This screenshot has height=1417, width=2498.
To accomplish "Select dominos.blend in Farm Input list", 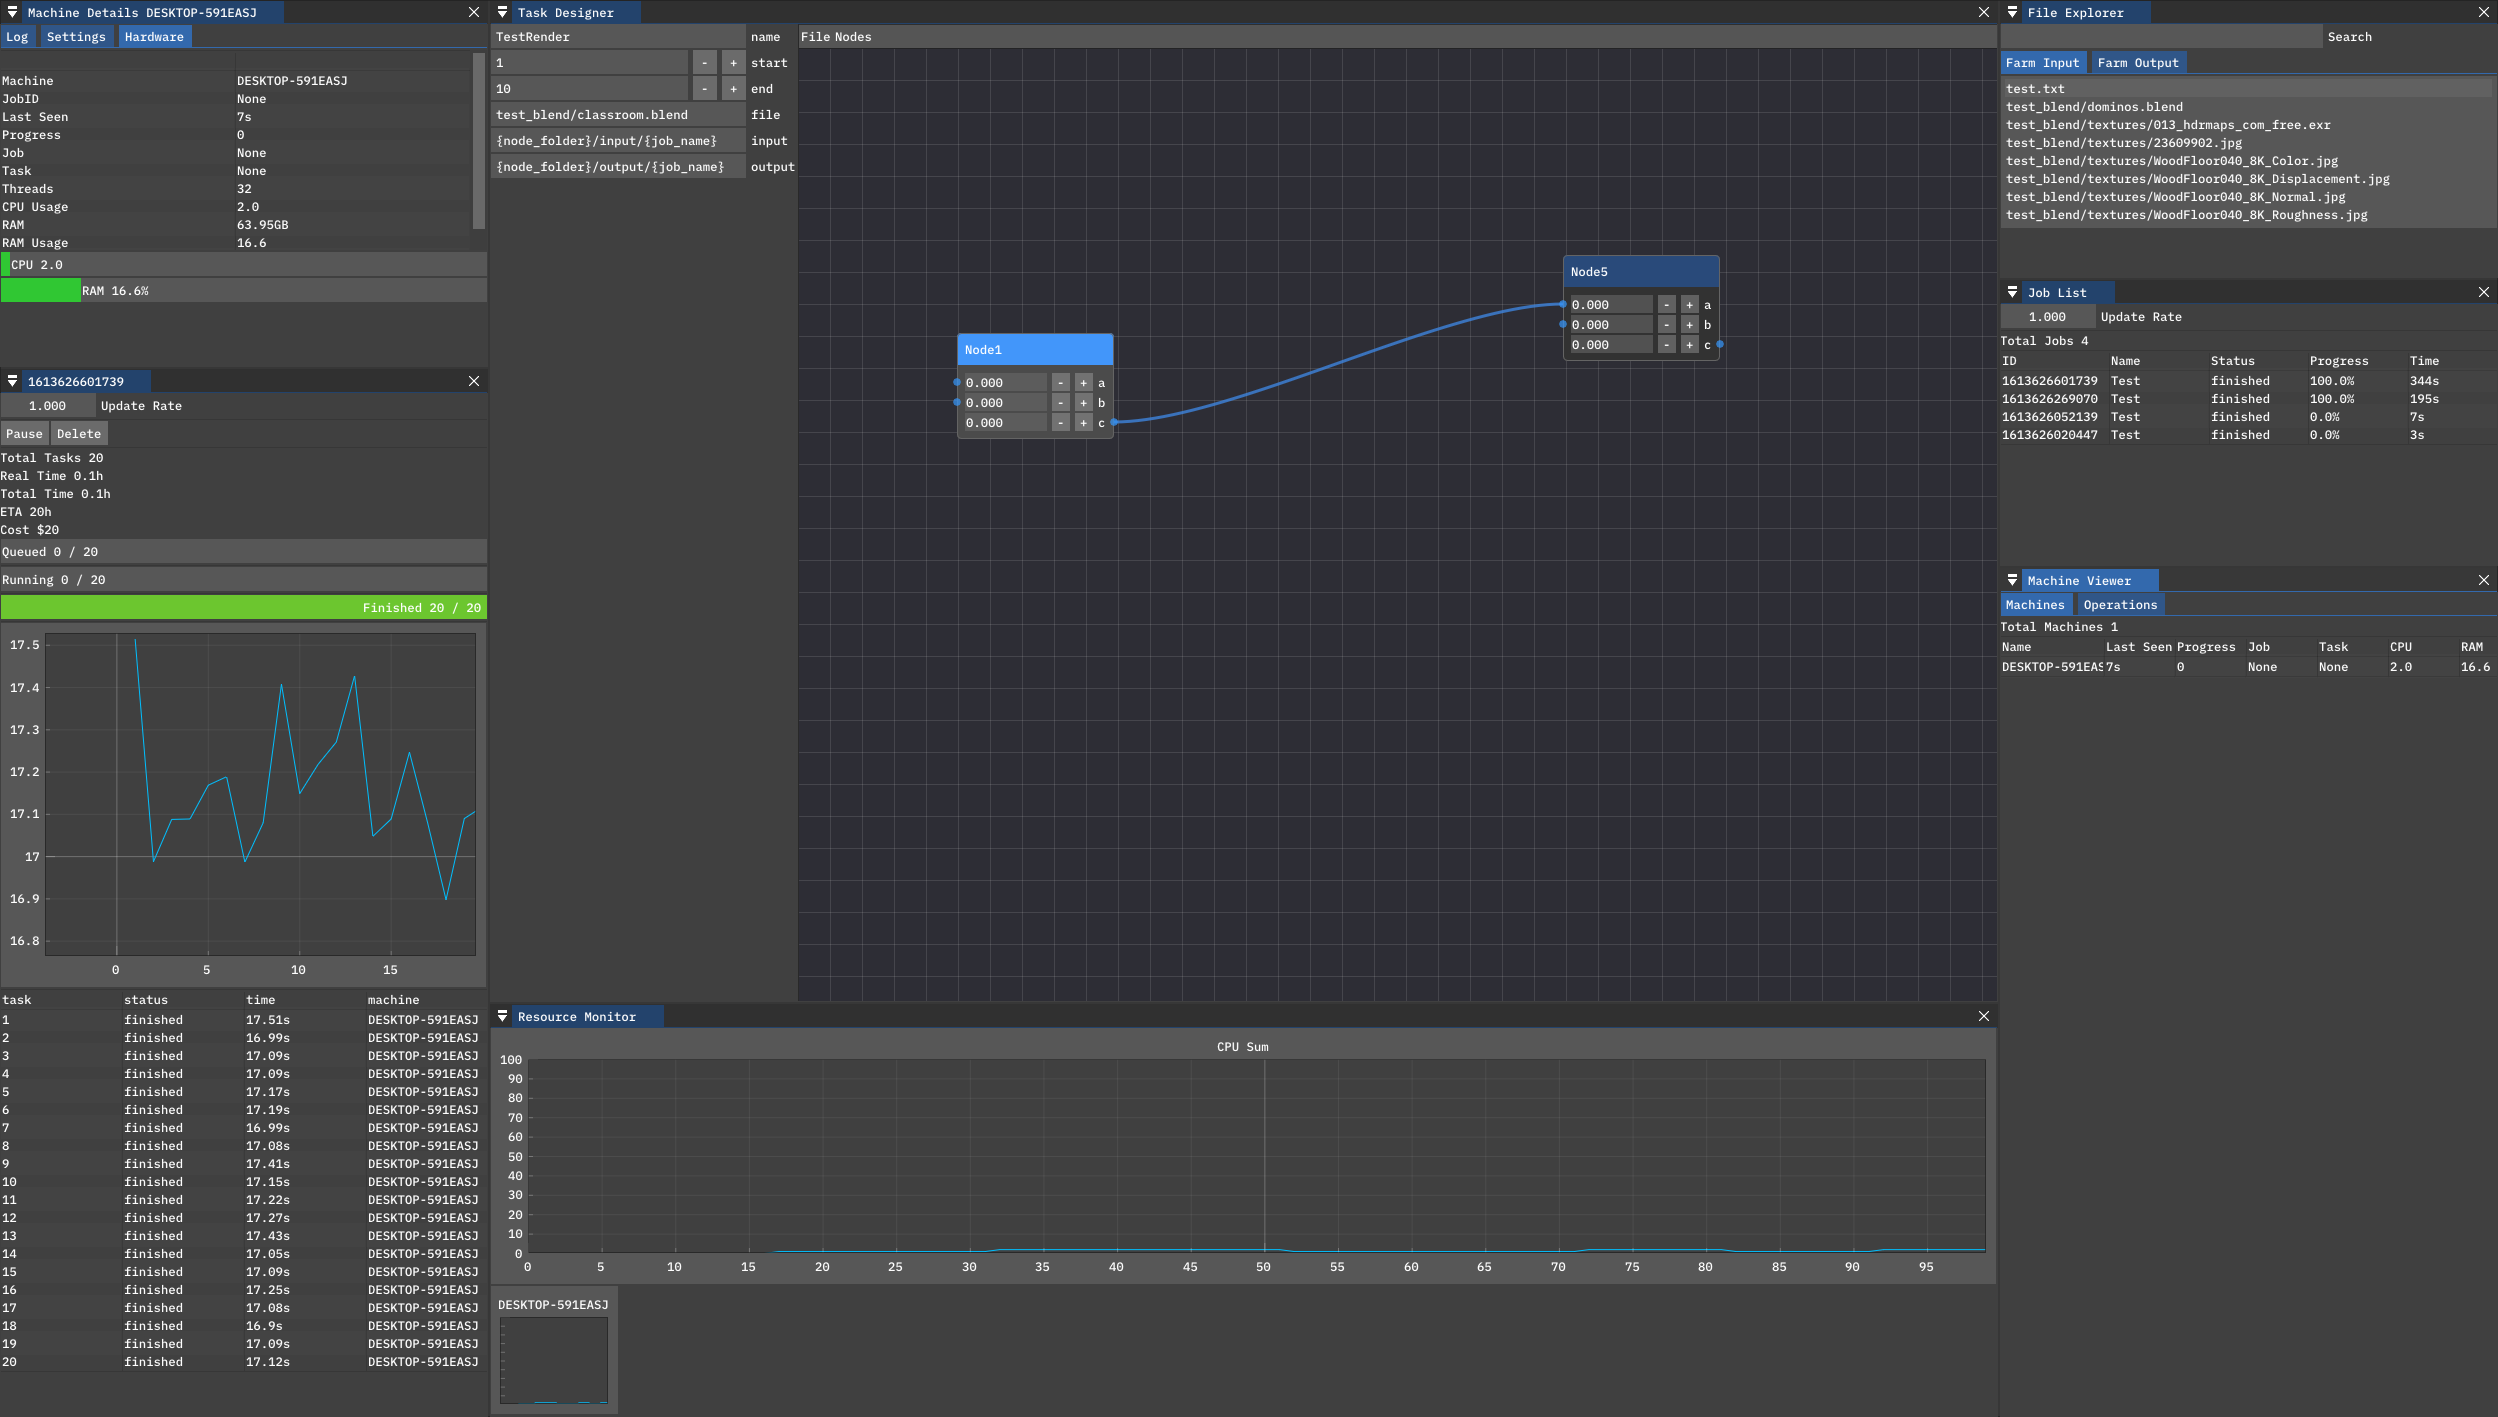I will 2094,107.
